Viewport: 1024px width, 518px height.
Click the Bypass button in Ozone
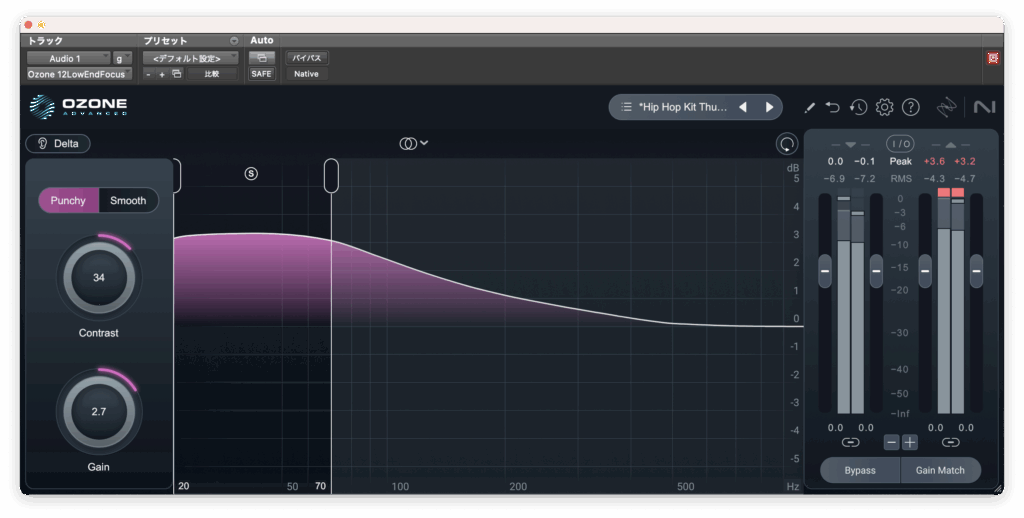click(x=859, y=470)
